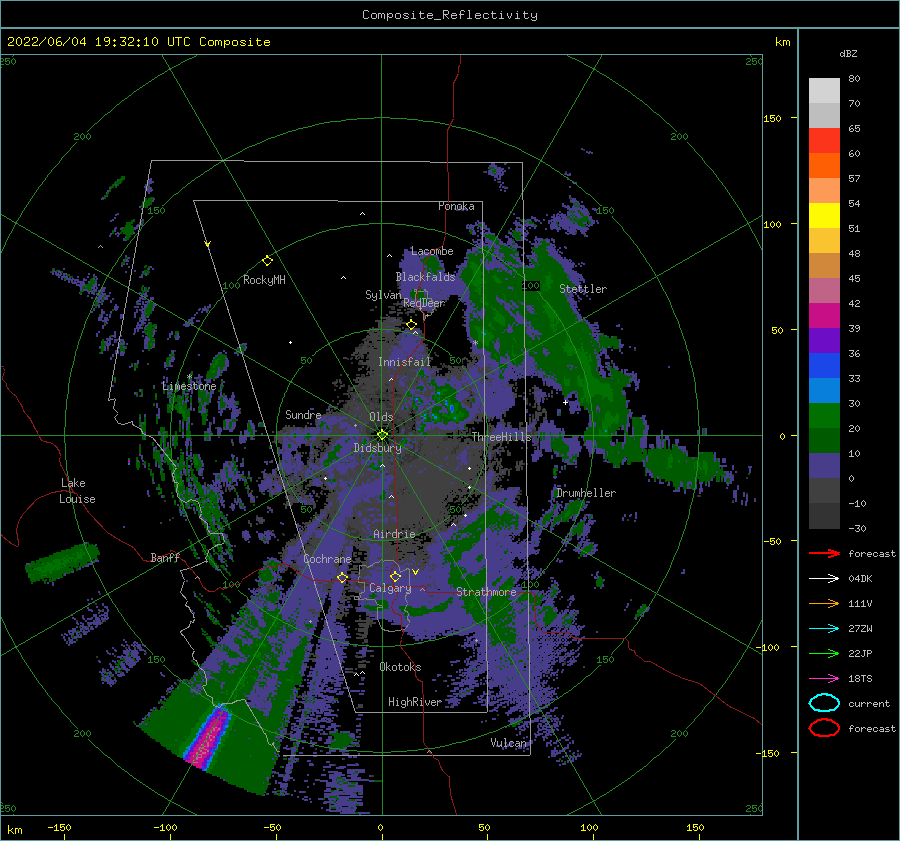The width and height of the screenshot is (900, 841).
Task: Click the Strathmore label
Action: 486,592
